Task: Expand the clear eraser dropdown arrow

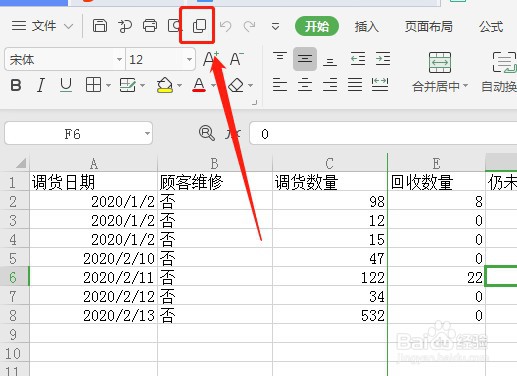Action: click(x=250, y=86)
